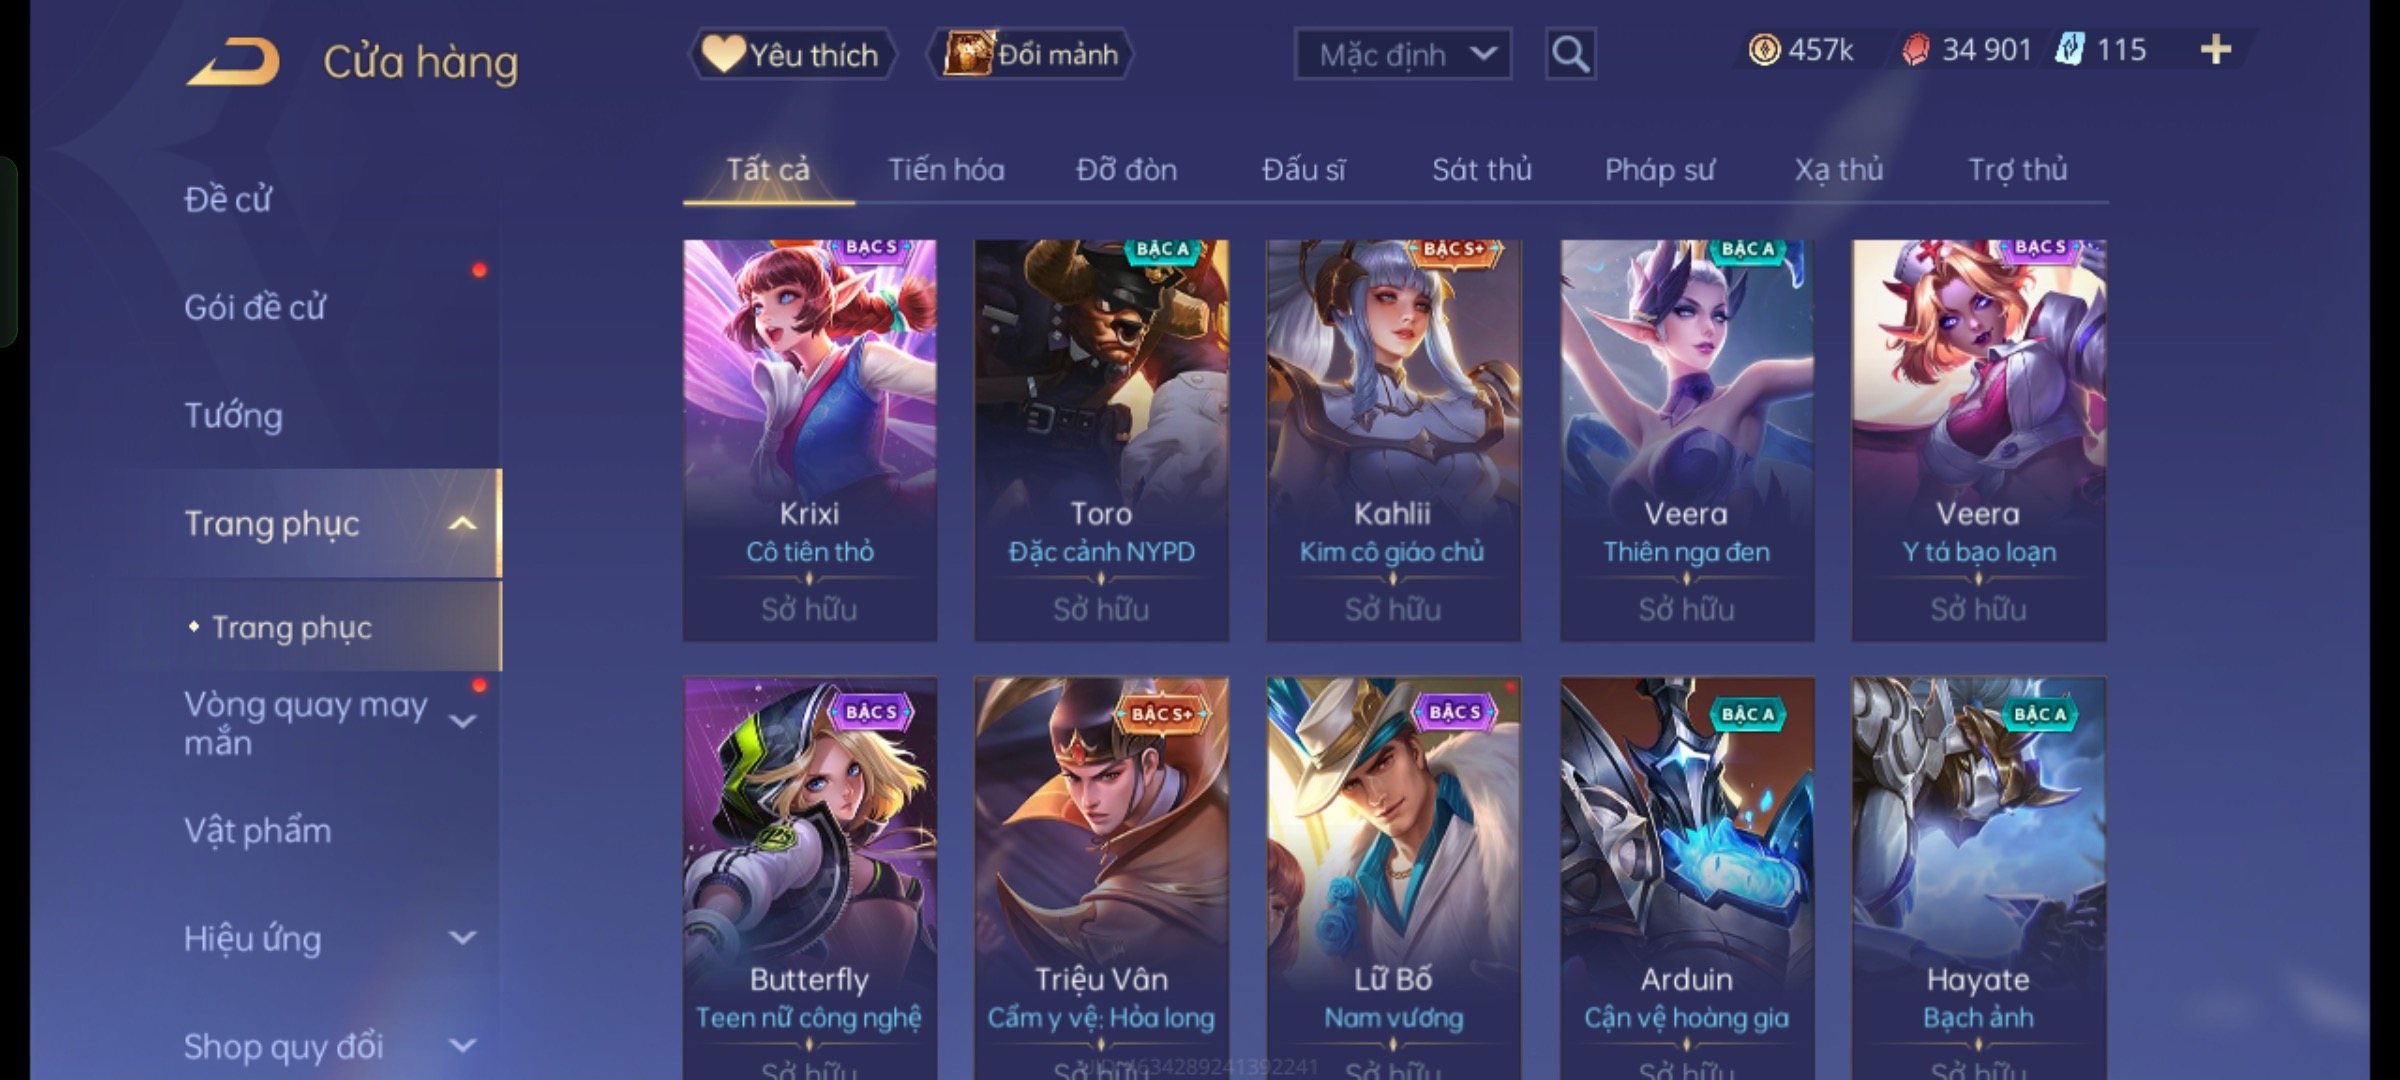The image size is (2400, 1080).
Task: Expand the Hiệu ứng sidebar section
Action: tap(462, 937)
